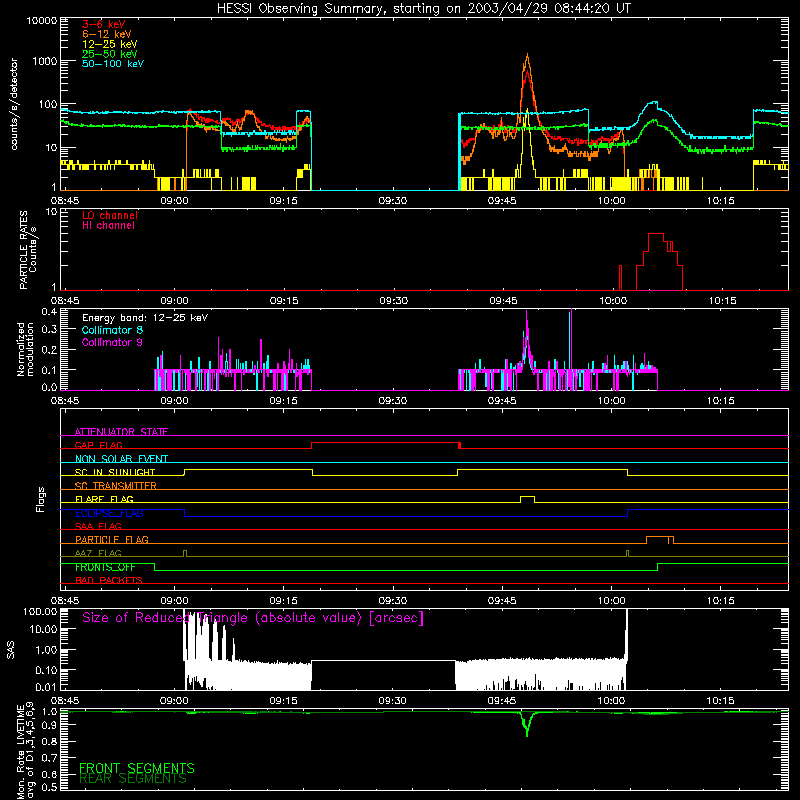Click the raised GAP_FLAG segment between 09:19 and 09:39
Viewport: 800px width, 800px height.
pyautogui.click(x=386, y=443)
